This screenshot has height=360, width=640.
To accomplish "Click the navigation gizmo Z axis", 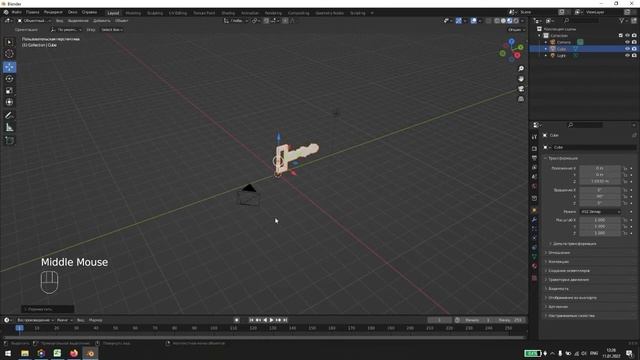I will coord(512,41).
